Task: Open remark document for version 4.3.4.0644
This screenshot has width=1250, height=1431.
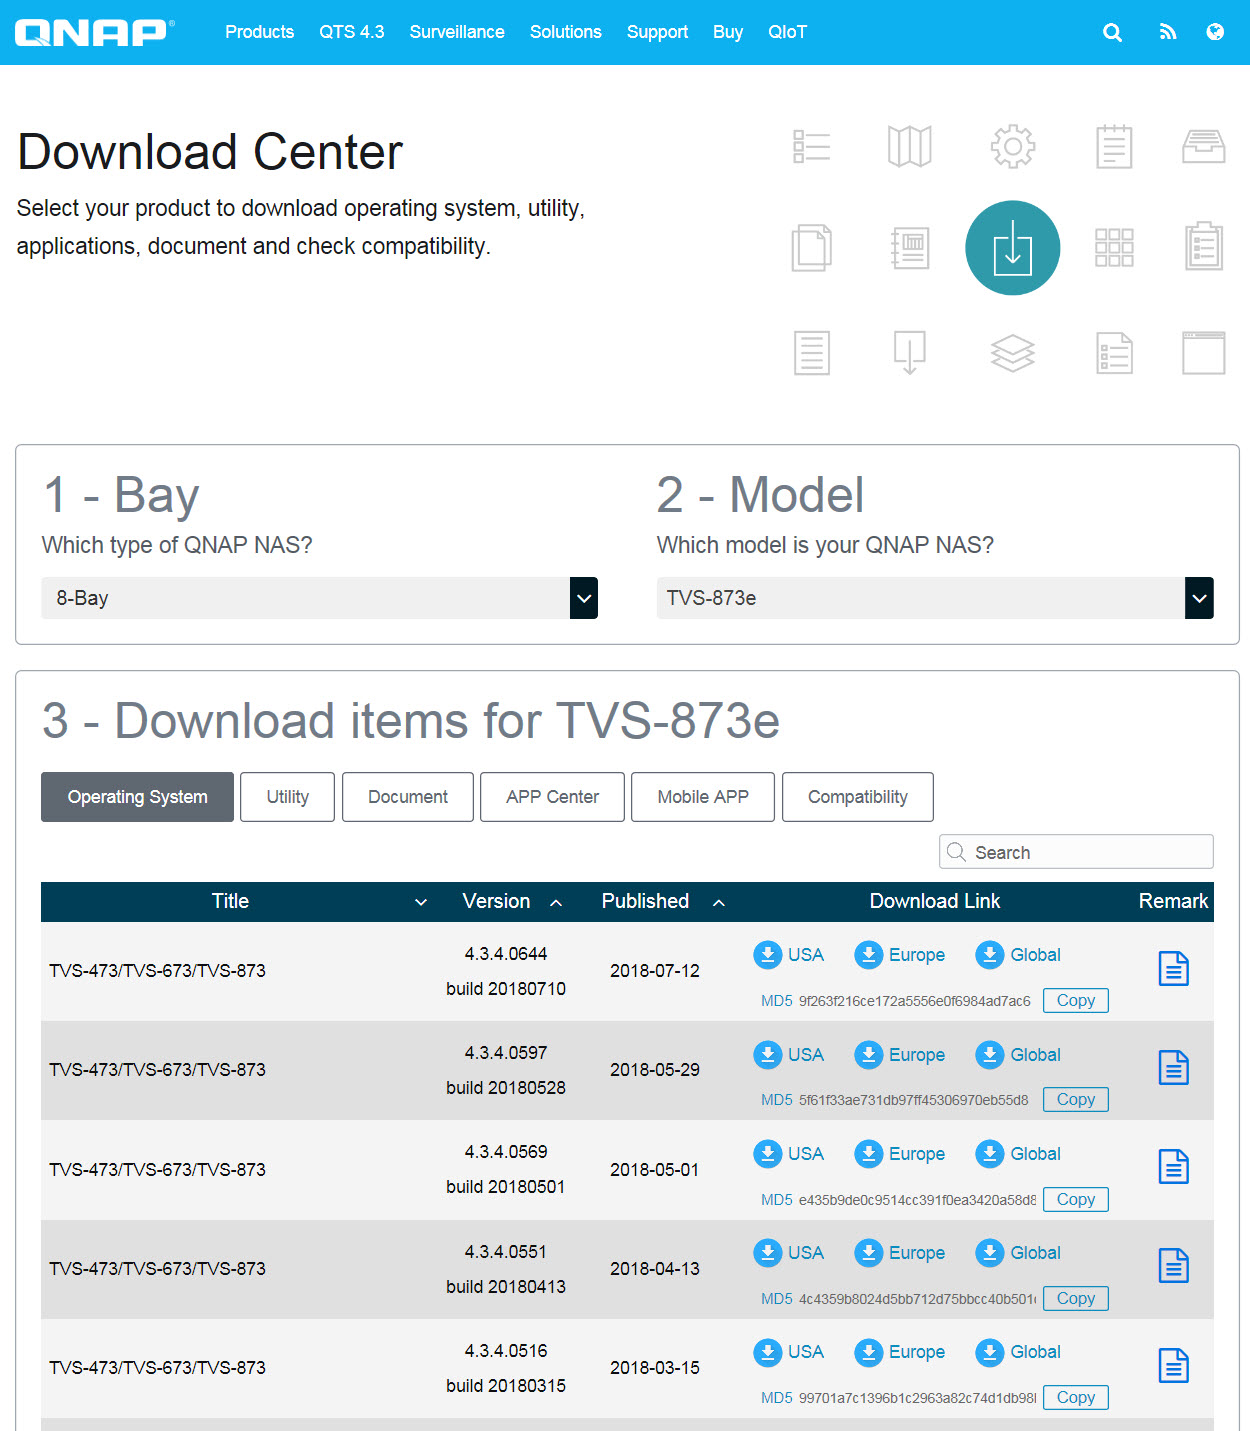Action: [1174, 968]
